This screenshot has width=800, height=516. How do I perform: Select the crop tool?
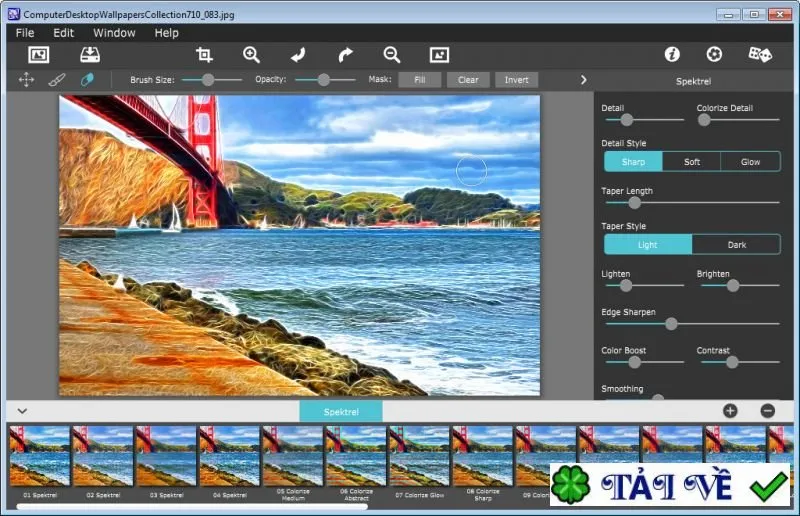point(204,55)
